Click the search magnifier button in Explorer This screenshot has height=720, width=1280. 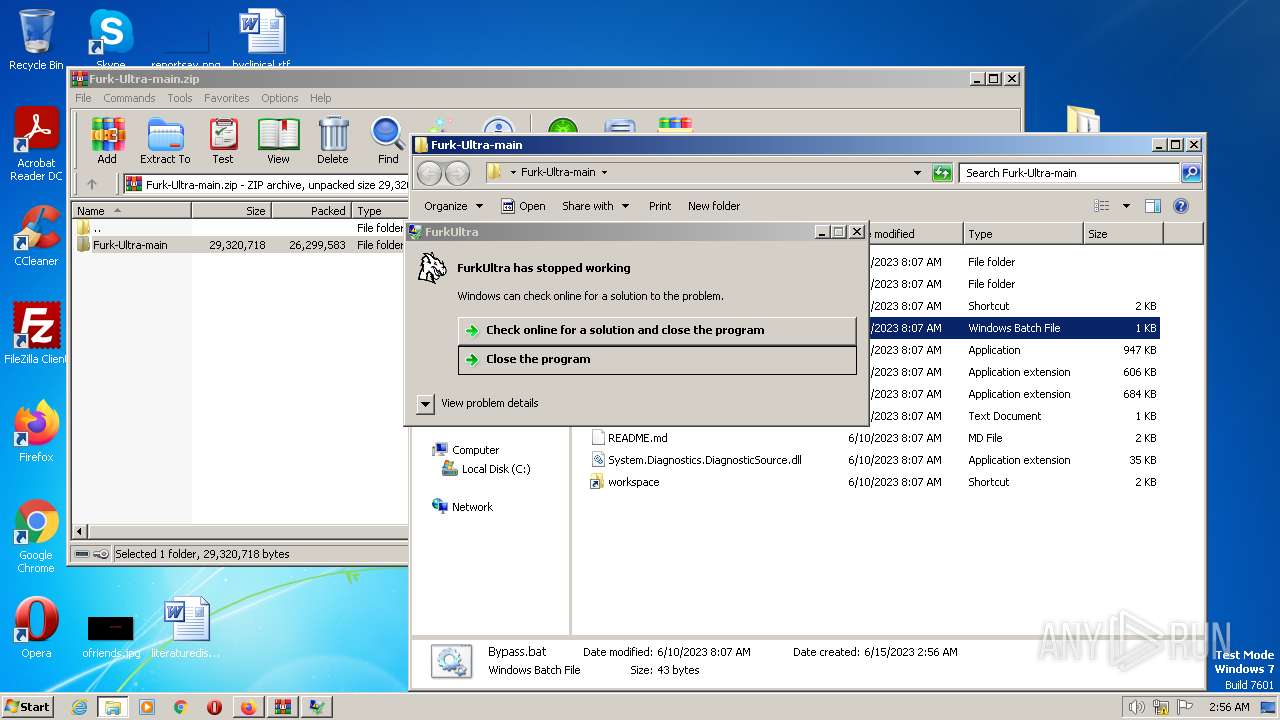pos(1190,172)
